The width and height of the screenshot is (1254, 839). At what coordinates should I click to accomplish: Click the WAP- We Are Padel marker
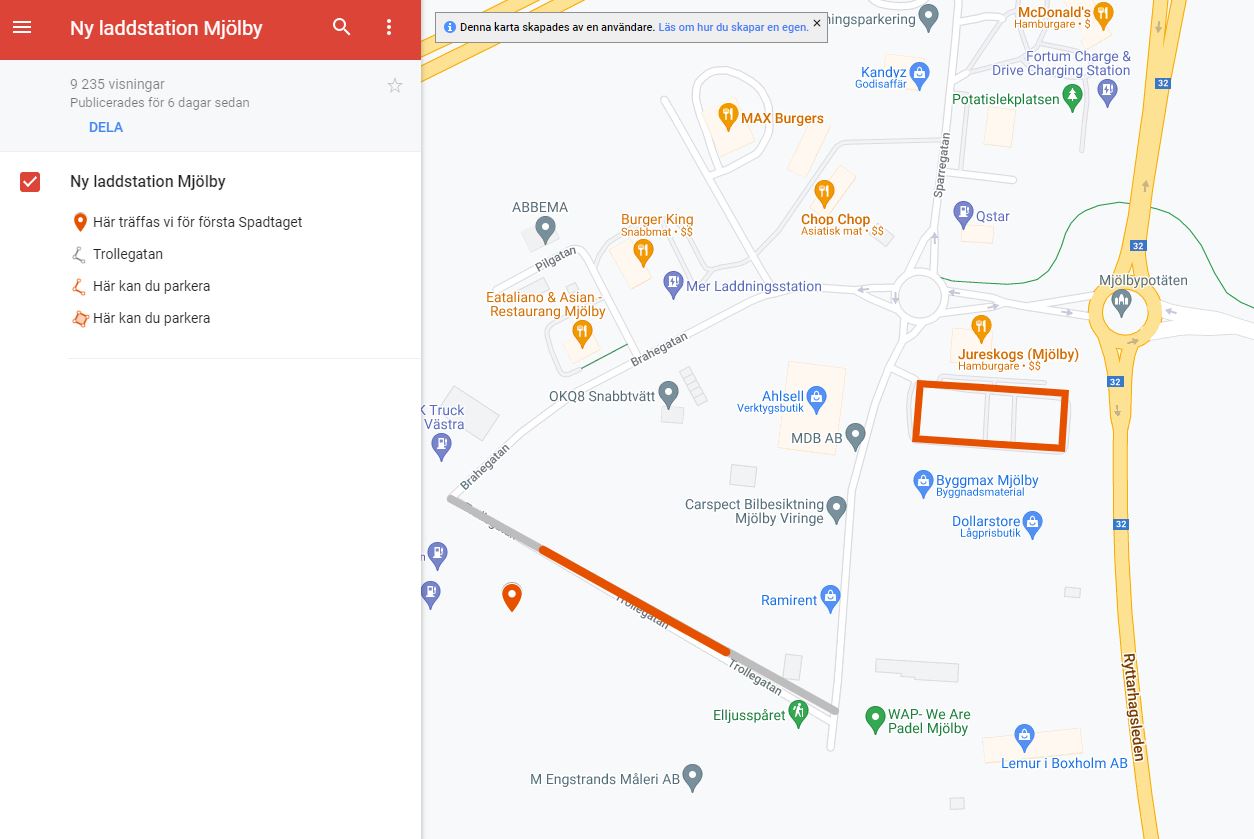pyautogui.click(x=874, y=716)
